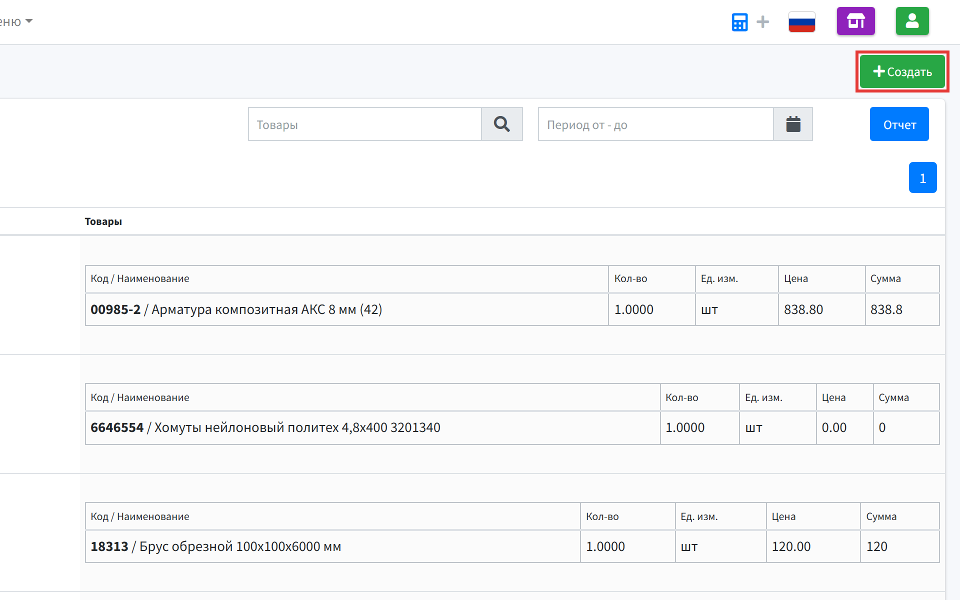The width and height of the screenshot is (960, 600).
Task: Focus the Товары search field
Action: coord(365,124)
